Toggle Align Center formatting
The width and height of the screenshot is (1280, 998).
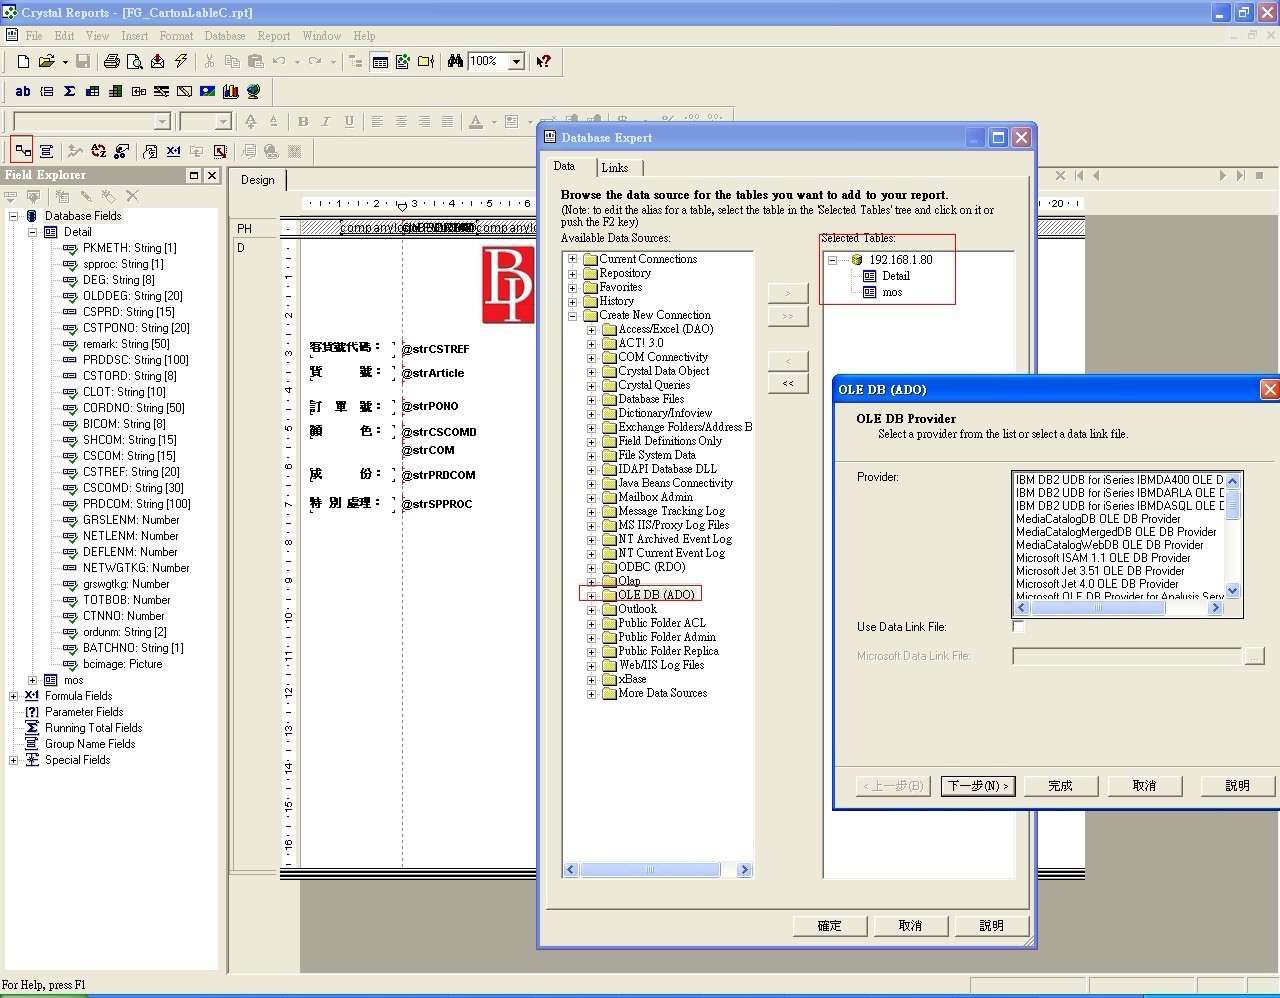pyautogui.click(x=401, y=121)
